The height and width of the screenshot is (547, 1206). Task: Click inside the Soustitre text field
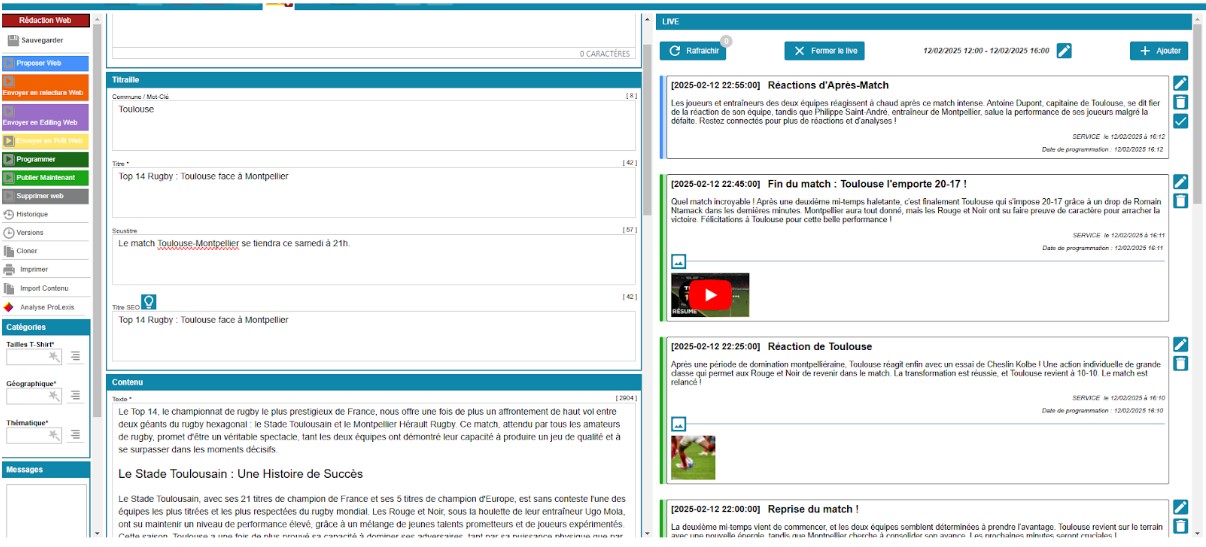(373, 260)
